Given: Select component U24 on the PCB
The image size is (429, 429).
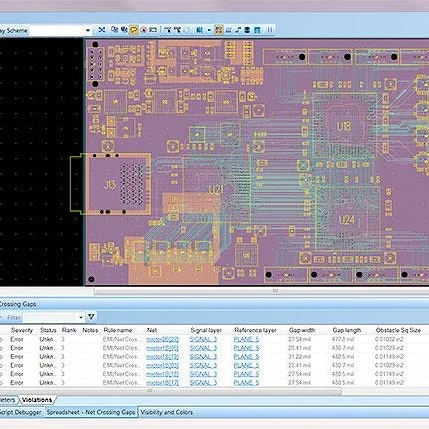Looking at the screenshot, I should (x=346, y=220).
